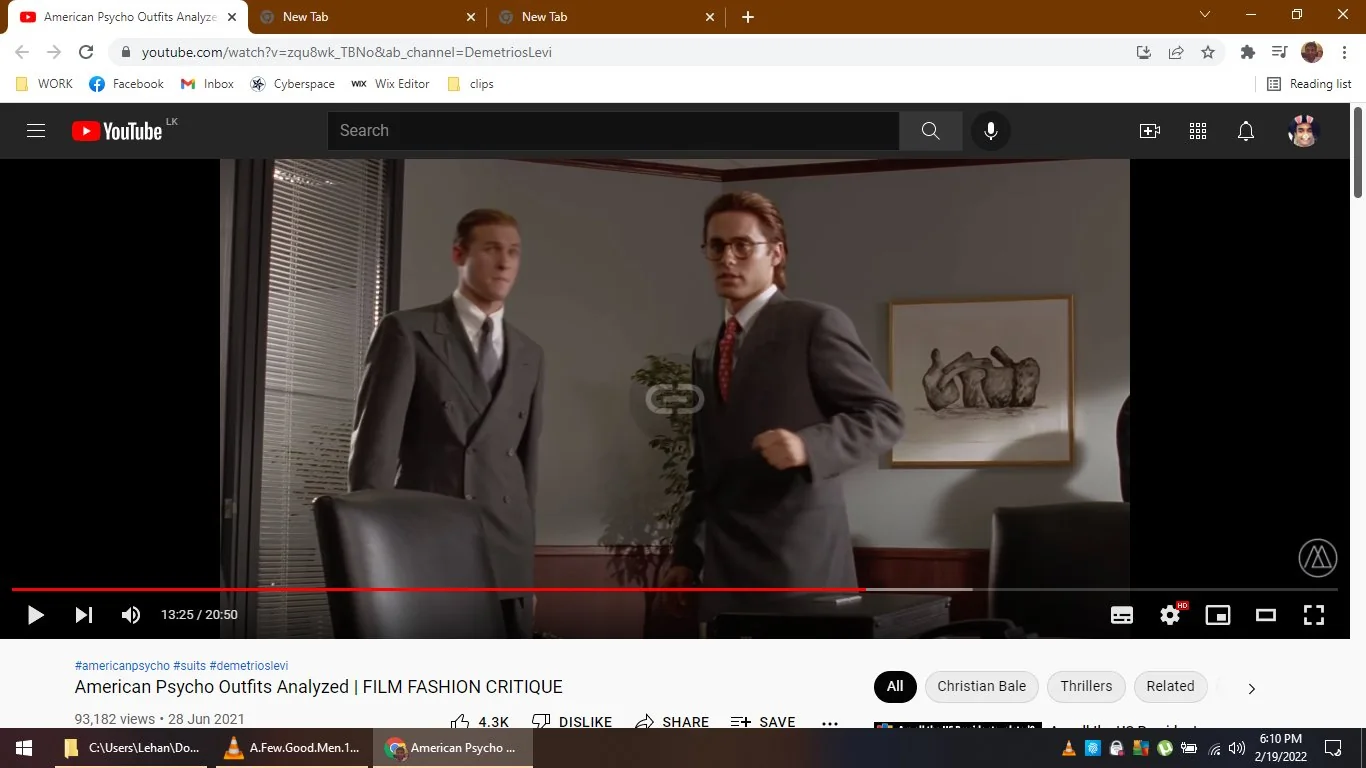Show more chips with the right arrow

pyautogui.click(x=1251, y=688)
